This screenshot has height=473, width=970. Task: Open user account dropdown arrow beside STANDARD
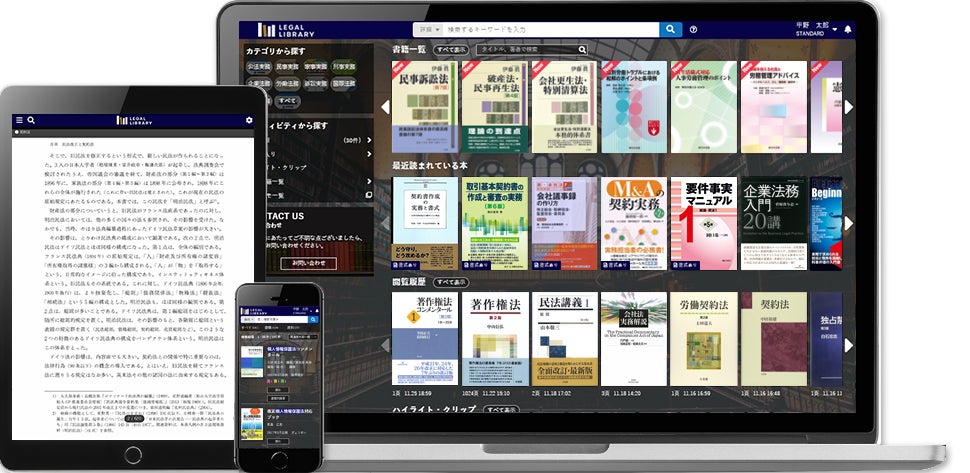click(x=835, y=29)
